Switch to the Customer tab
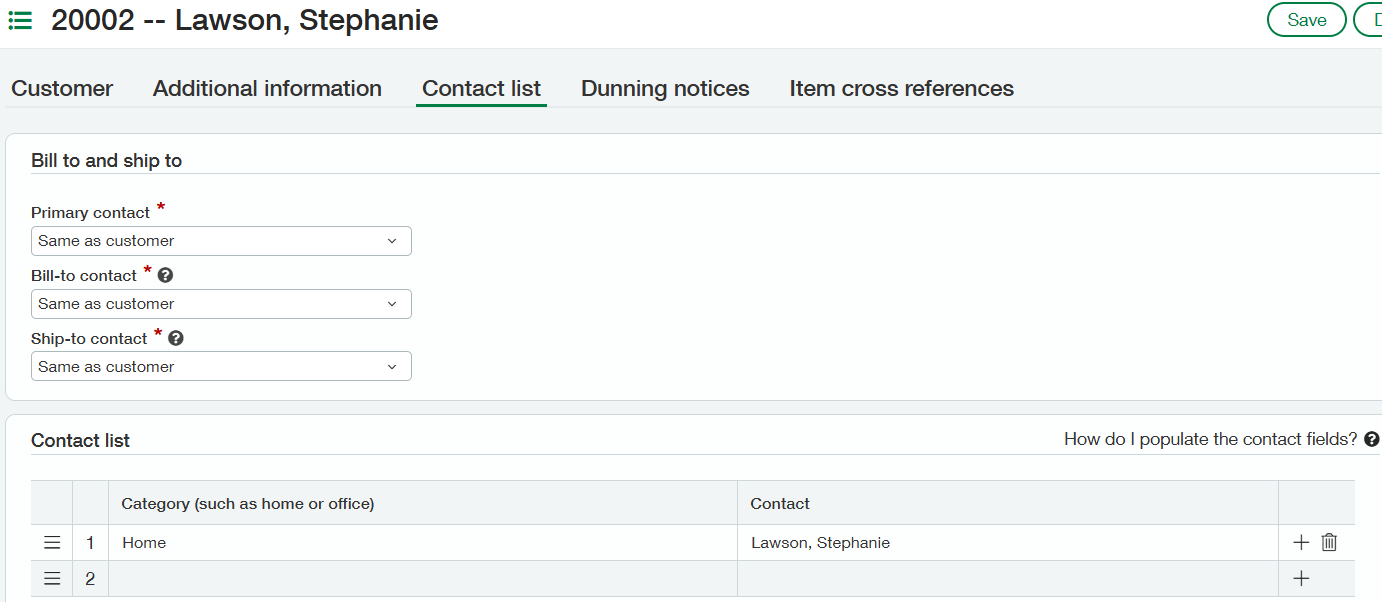This screenshot has width=1382, height=602. coord(62,88)
